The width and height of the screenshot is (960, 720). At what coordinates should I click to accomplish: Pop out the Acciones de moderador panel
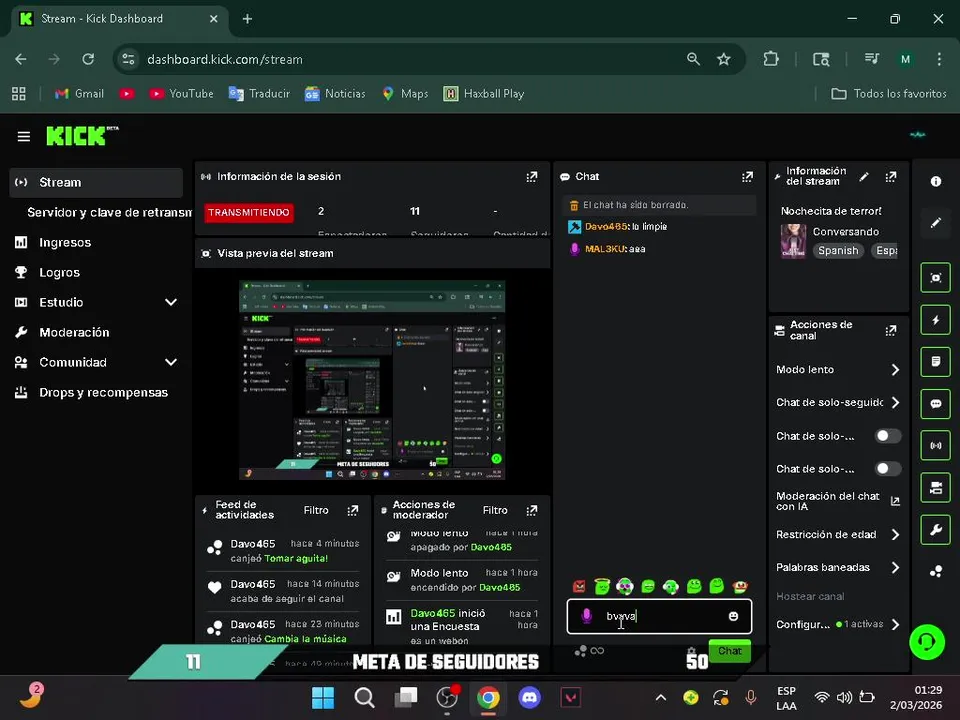[531, 511]
